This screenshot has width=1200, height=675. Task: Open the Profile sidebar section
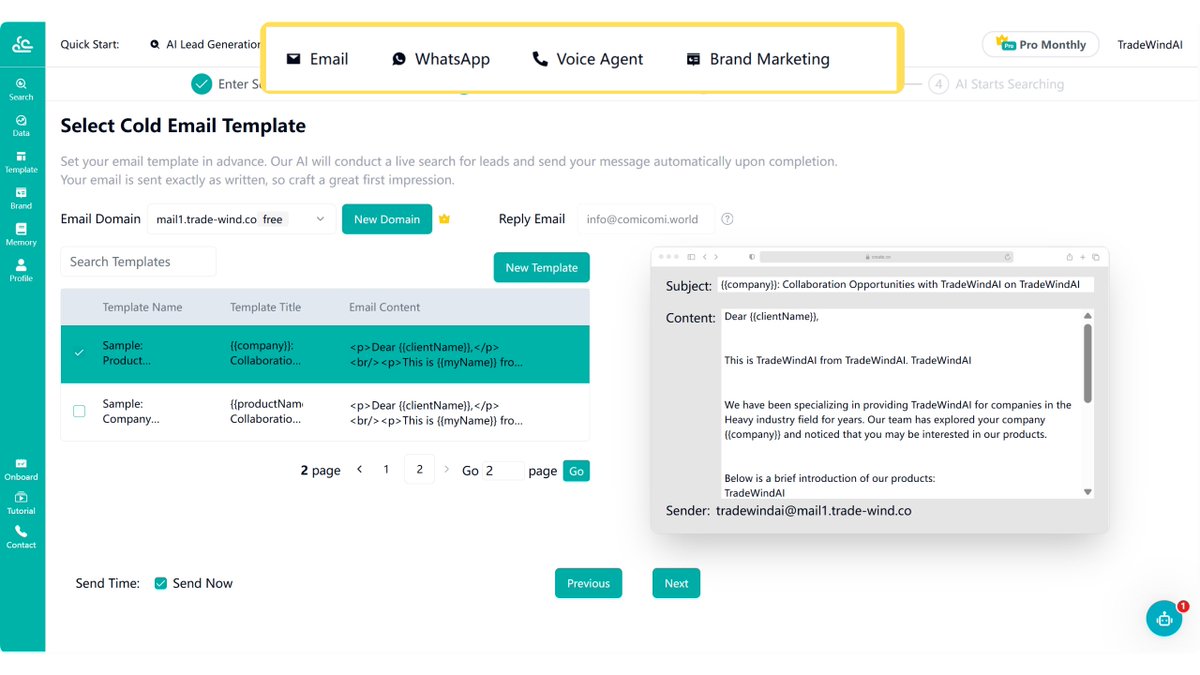[21, 270]
